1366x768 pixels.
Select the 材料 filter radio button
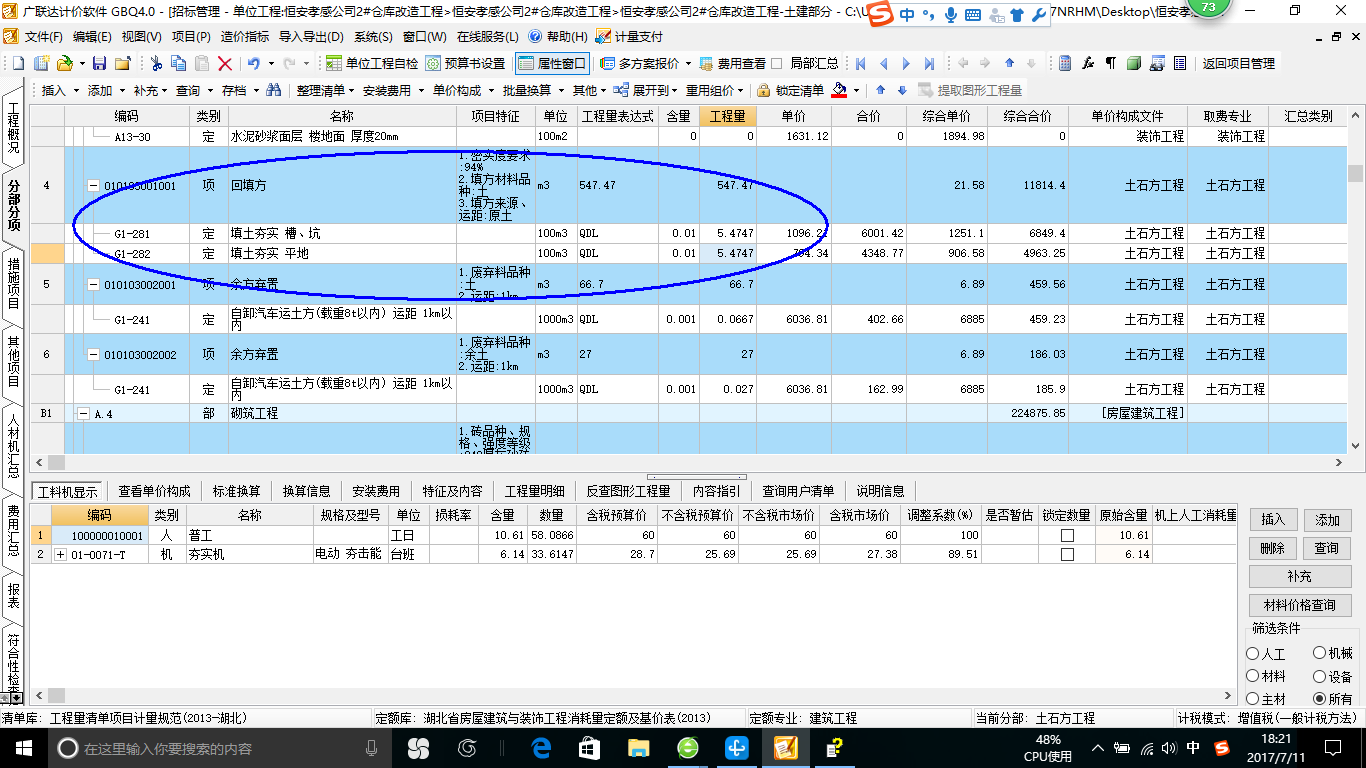(x=1253, y=677)
